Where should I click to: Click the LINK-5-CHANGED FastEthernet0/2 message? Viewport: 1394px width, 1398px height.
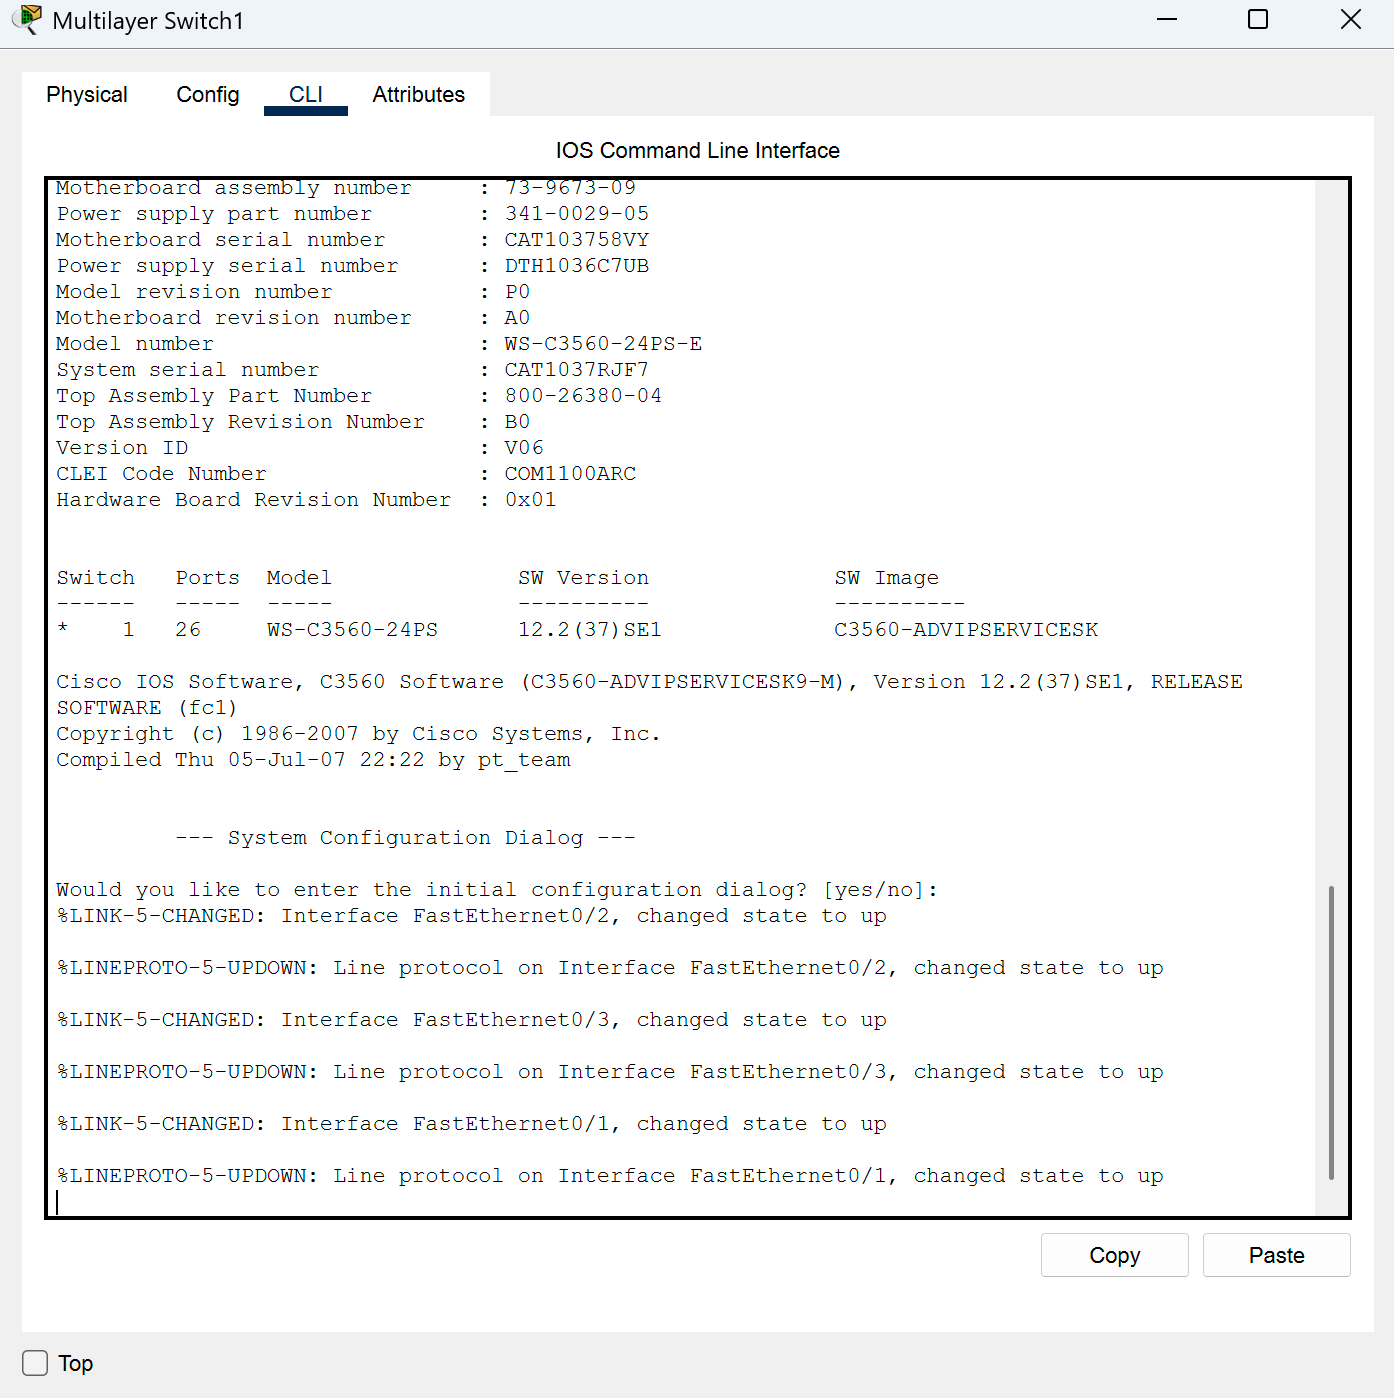tap(471, 916)
